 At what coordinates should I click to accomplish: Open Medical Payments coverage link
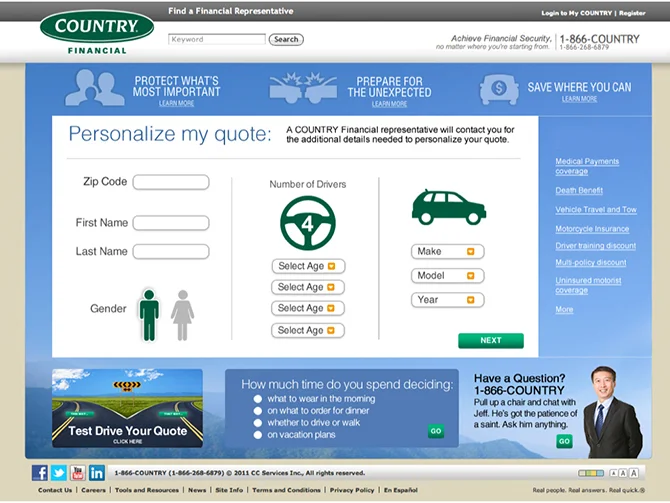(x=587, y=166)
